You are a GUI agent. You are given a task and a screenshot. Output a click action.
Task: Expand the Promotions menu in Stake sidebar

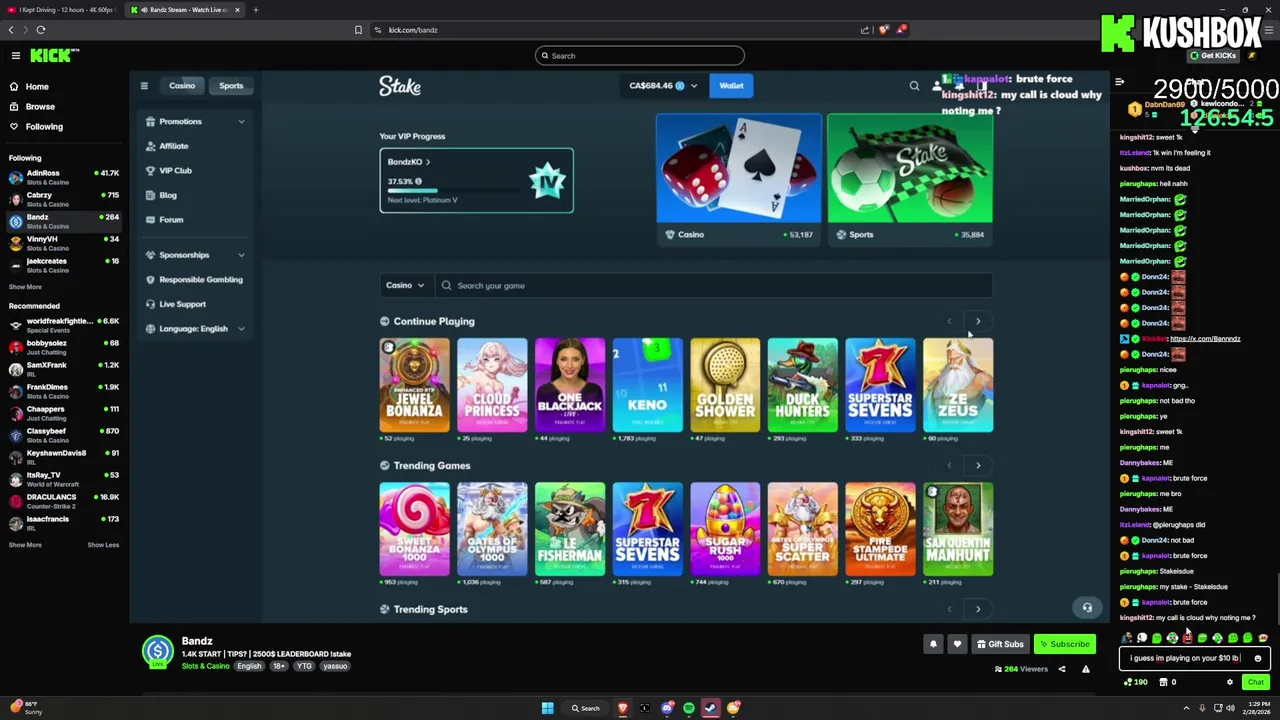[x=195, y=121]
